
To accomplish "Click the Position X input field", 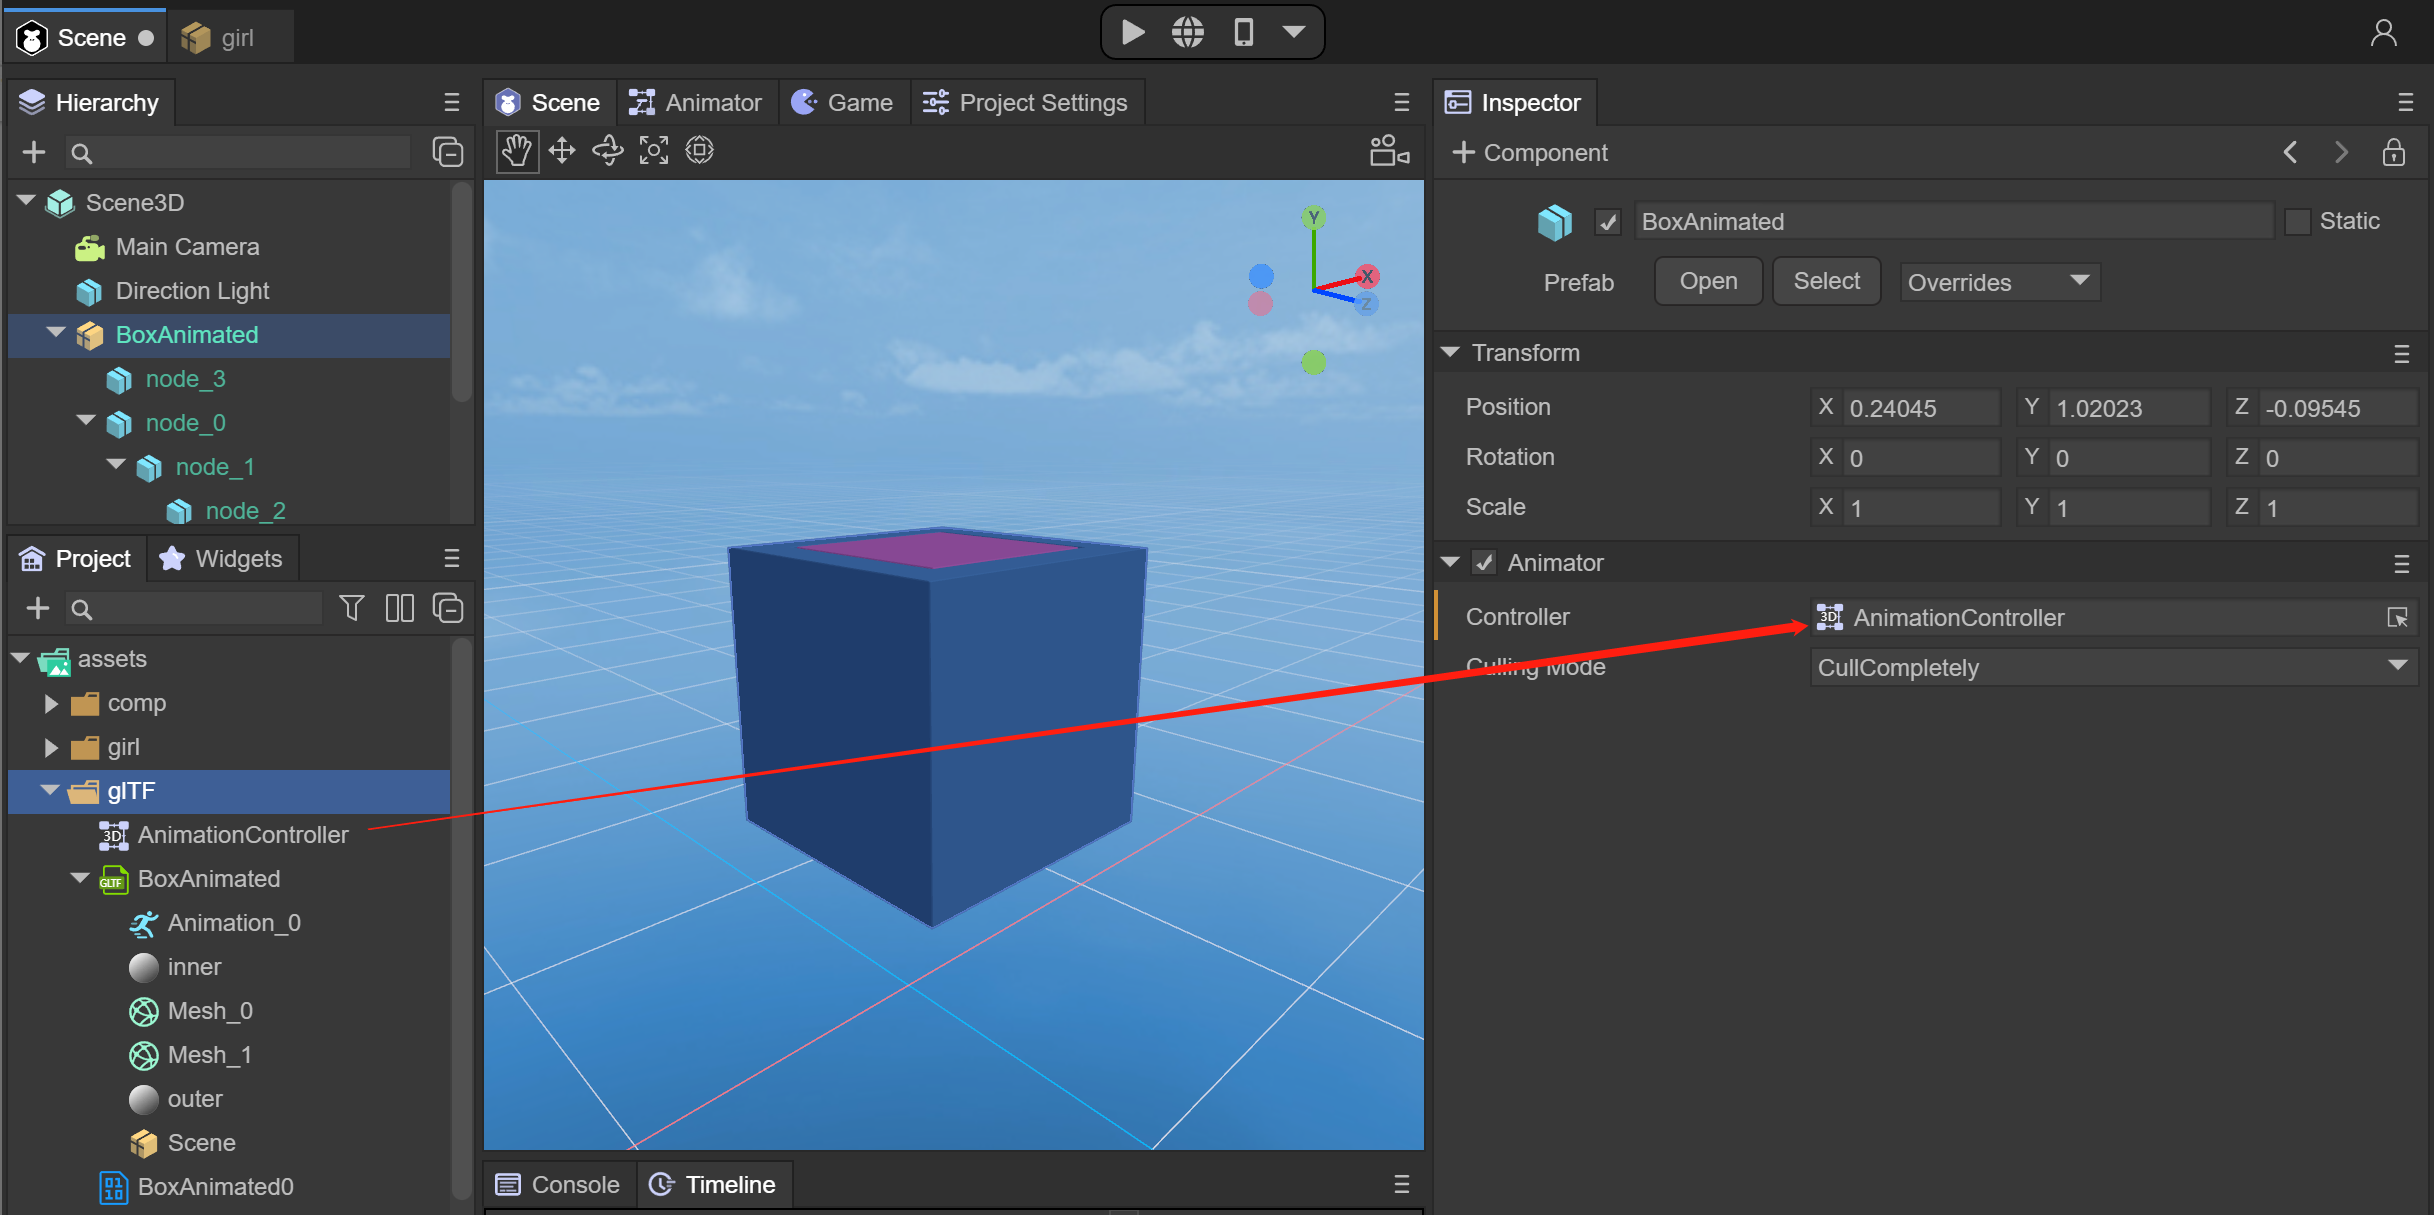I will click(x=1918, y=408).
